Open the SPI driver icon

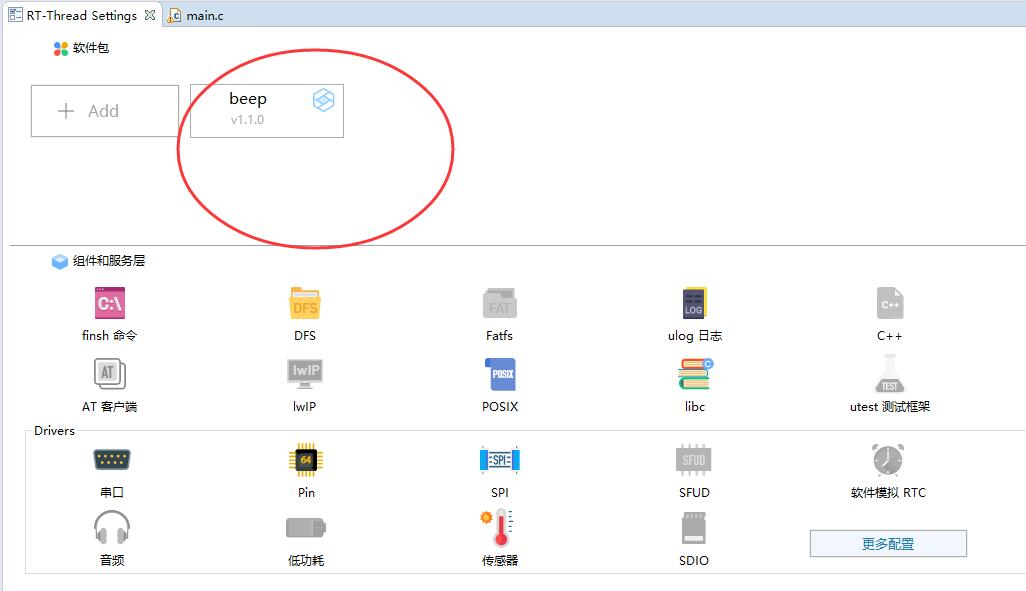pyautogui.click(x=500, y=460)
